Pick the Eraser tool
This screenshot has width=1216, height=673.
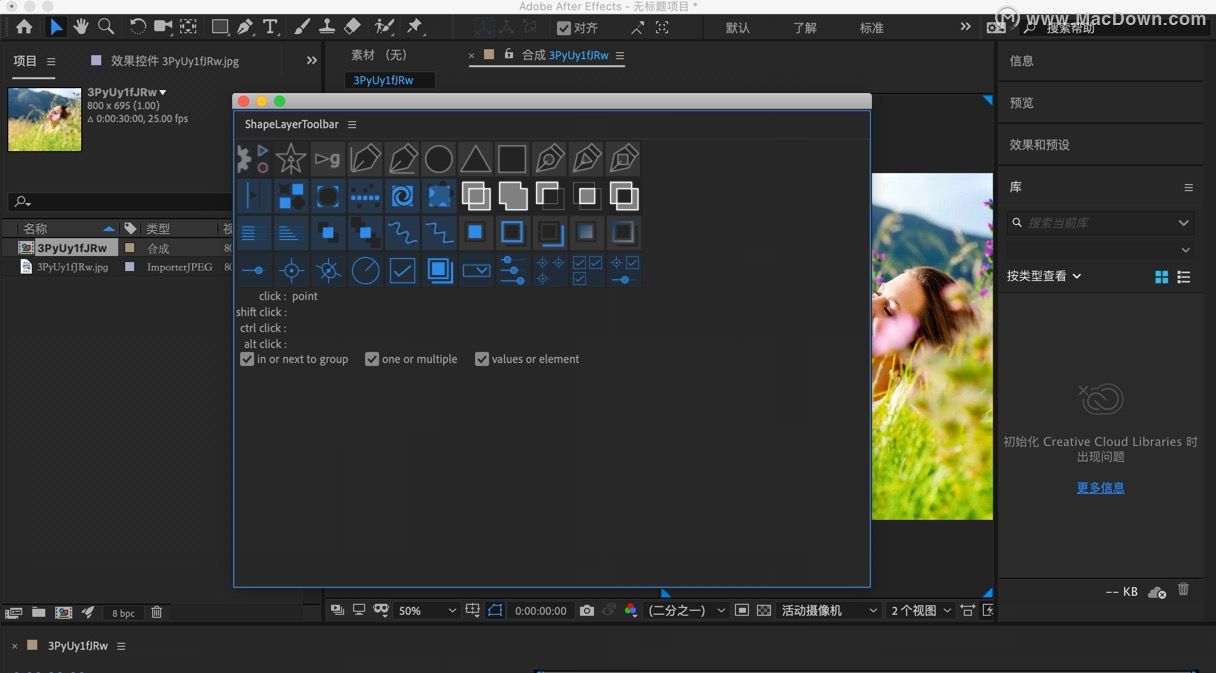(x=352, y=27)
